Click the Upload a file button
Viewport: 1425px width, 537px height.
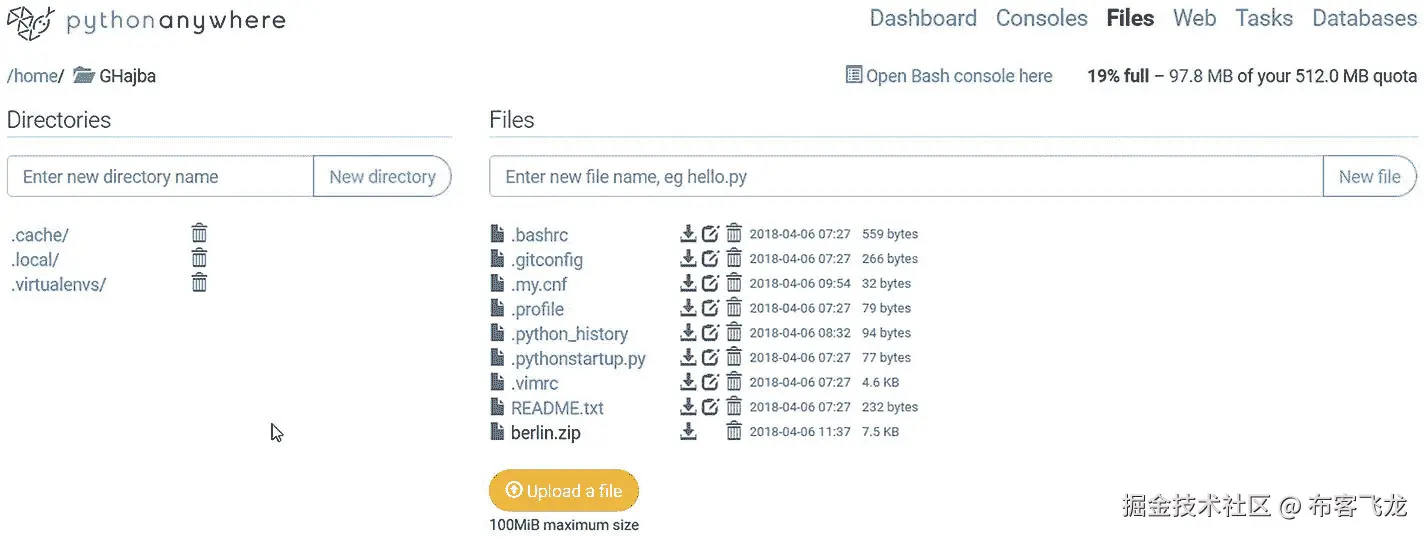(564, 491)
